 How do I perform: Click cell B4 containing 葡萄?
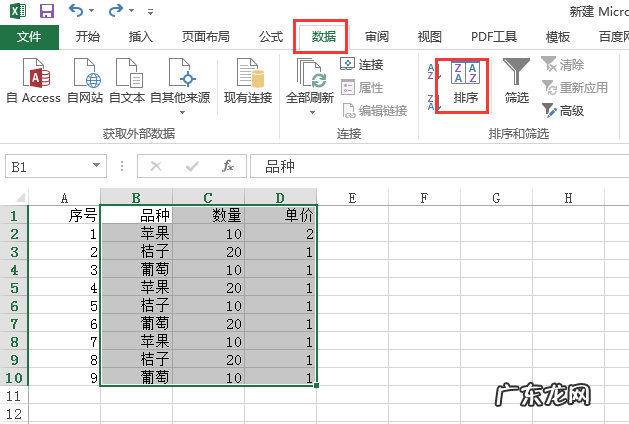click(136, 270)
